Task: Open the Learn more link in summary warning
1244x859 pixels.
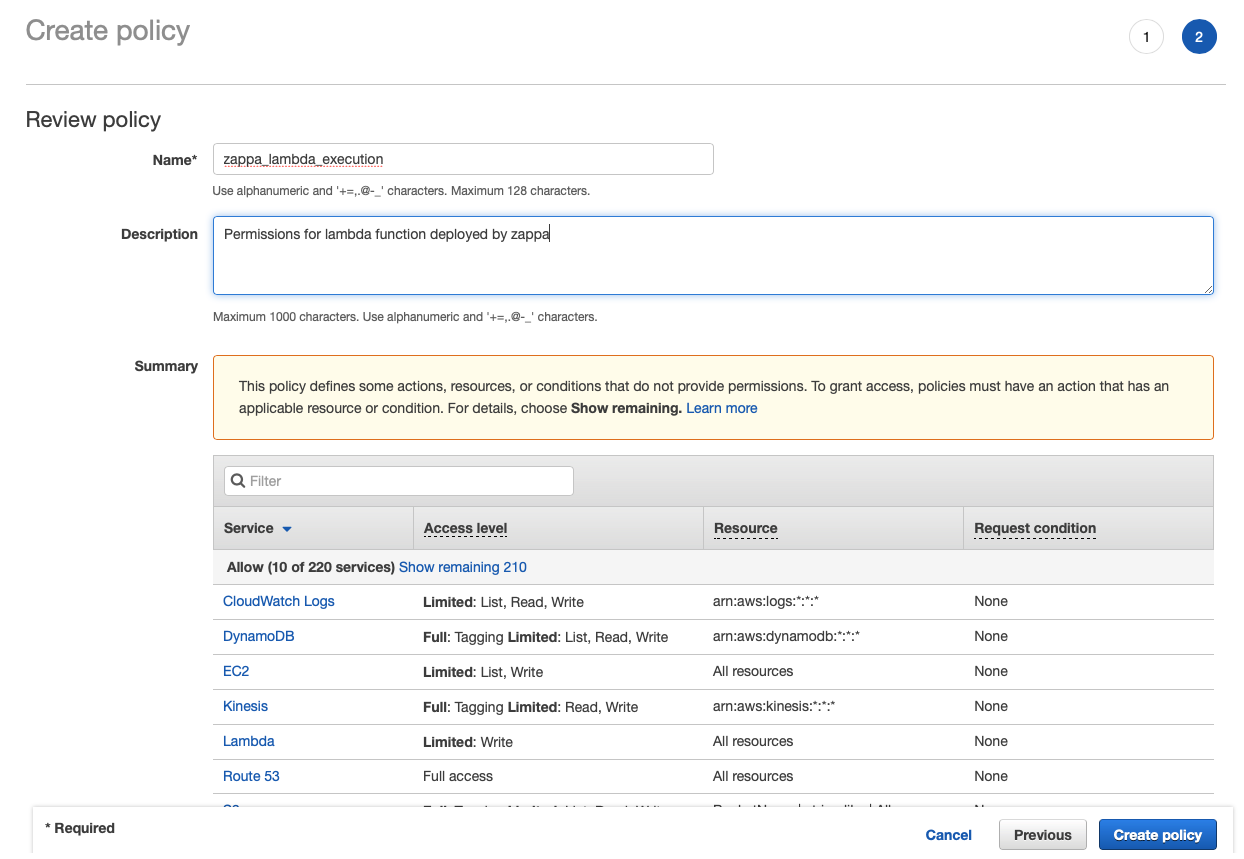Action: [x=721, y=408]
